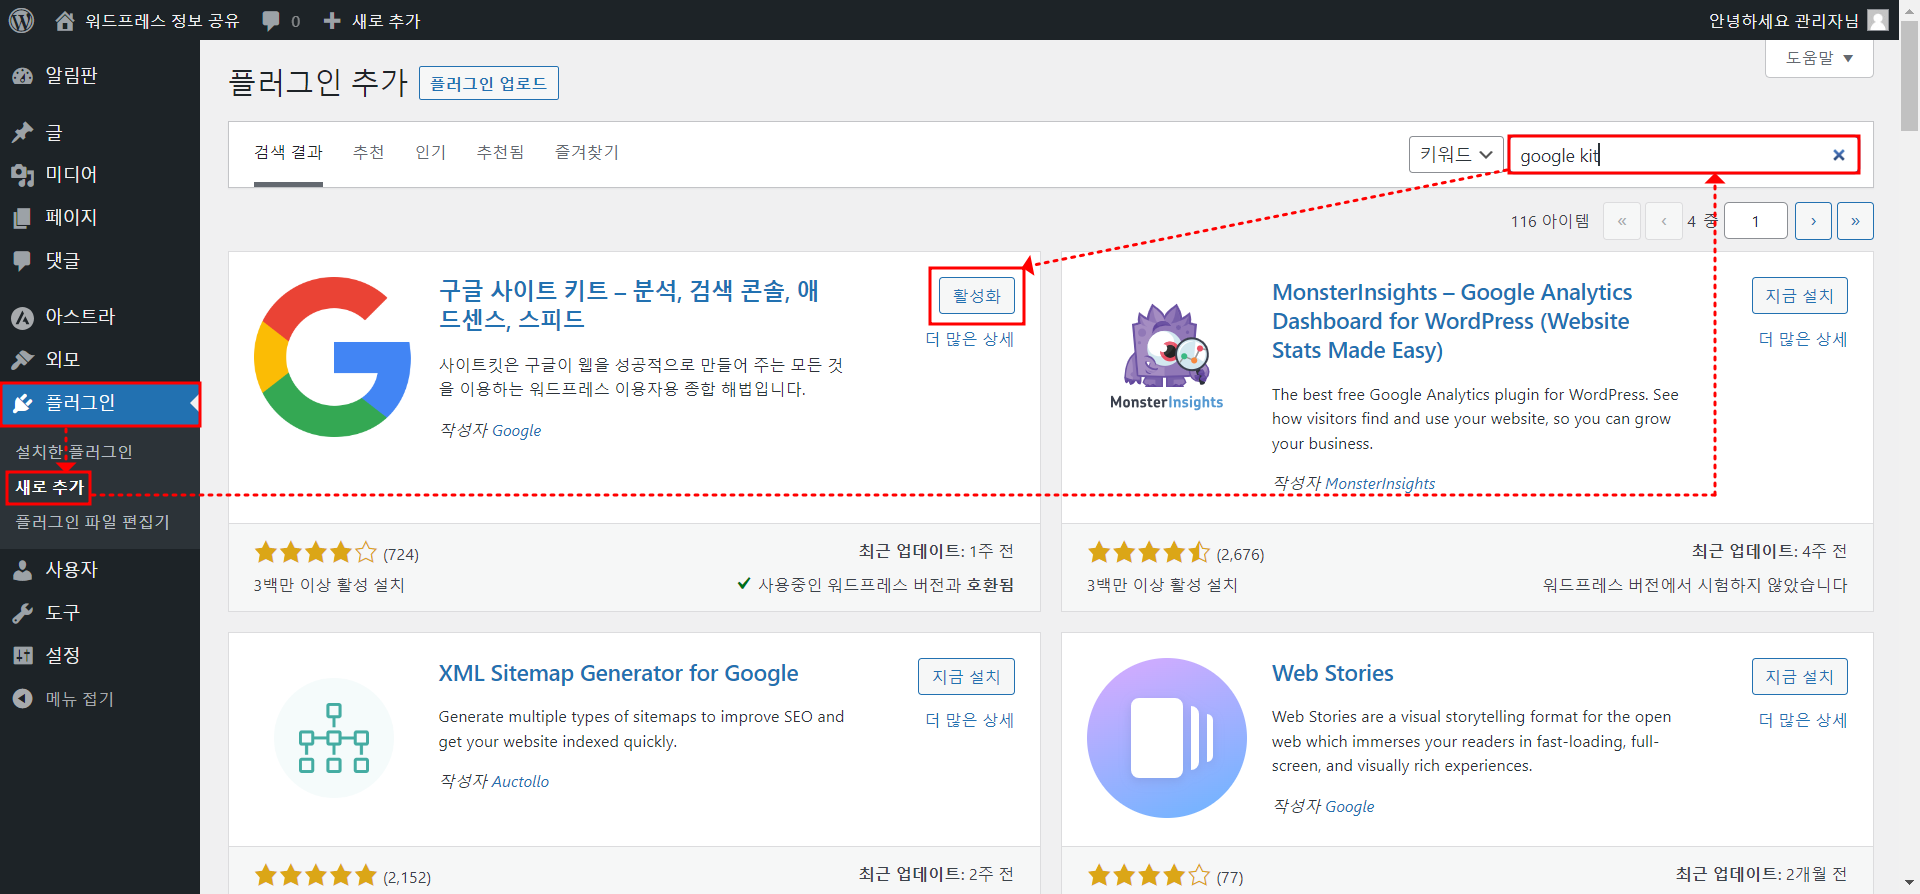
Task: Click the XML Sitemap Generator plugin icon
Action: coord(333,738)
